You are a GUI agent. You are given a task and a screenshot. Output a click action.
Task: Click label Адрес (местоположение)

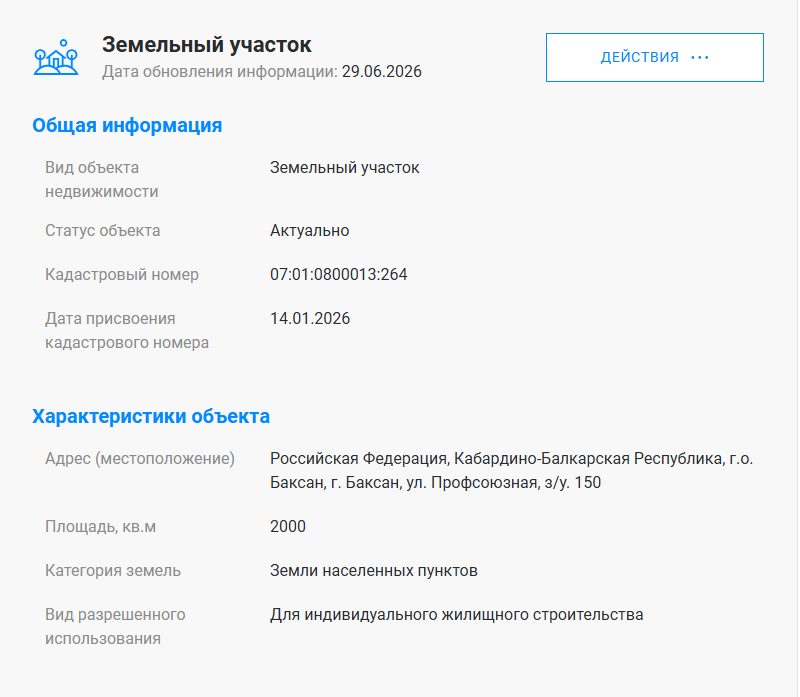pos(140,458)
